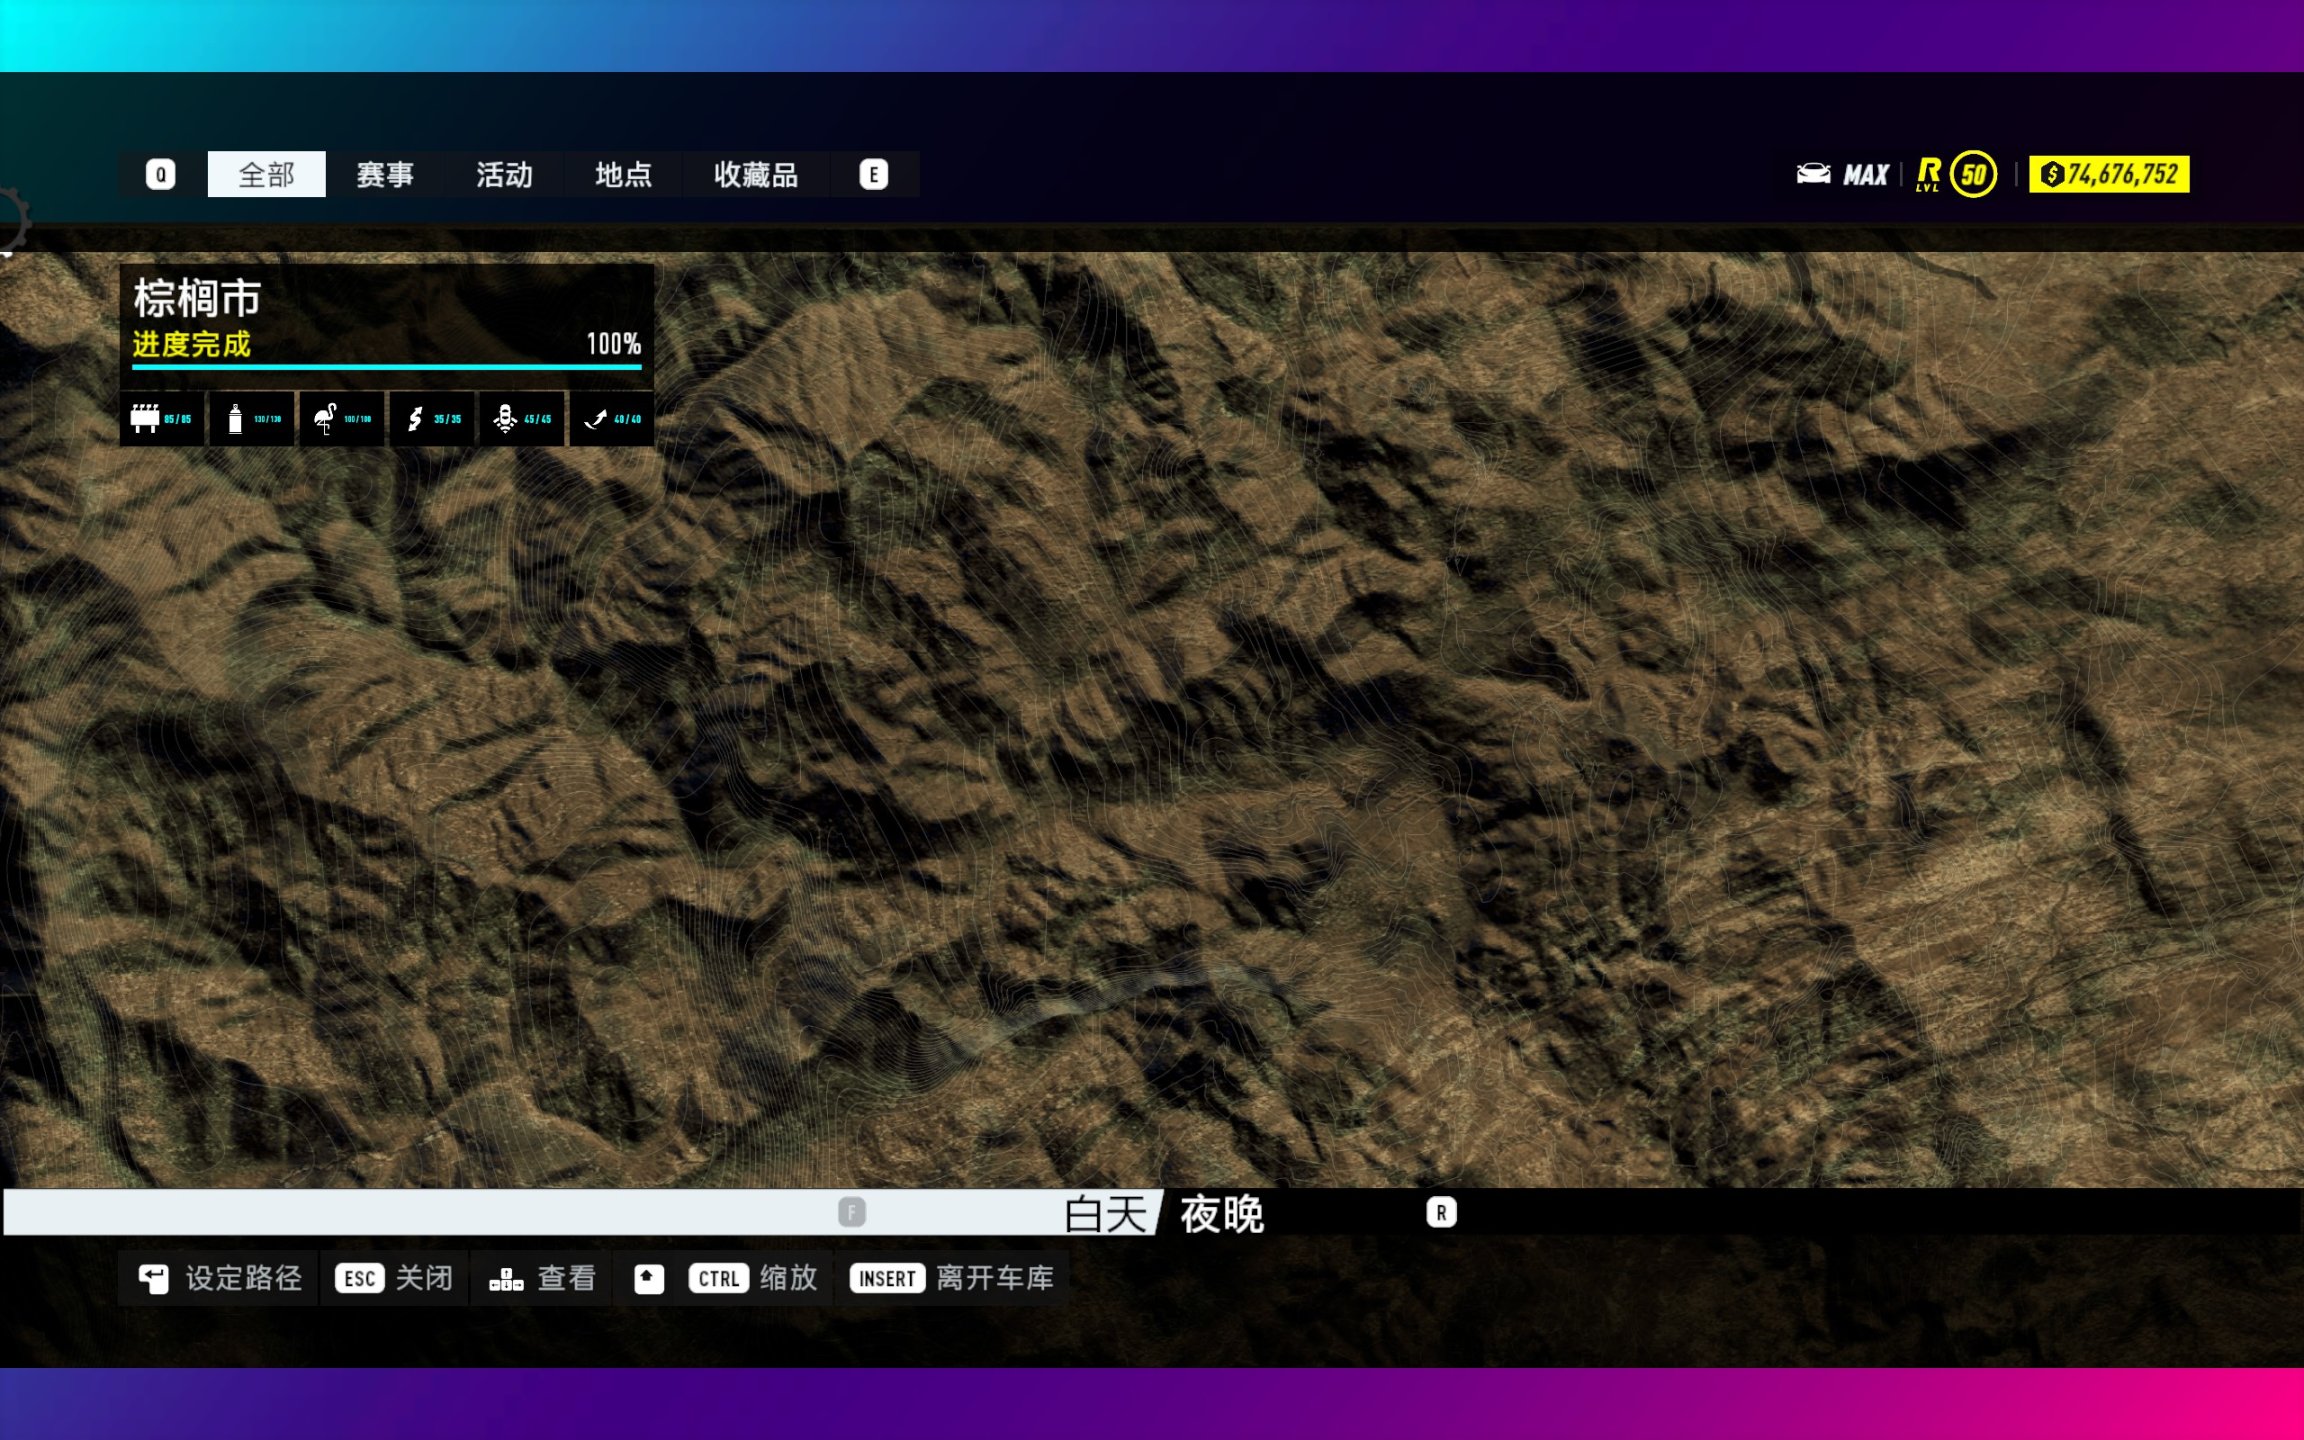
Task: Click the R key hint beside 夜晚
Action: [1441, 1213]
